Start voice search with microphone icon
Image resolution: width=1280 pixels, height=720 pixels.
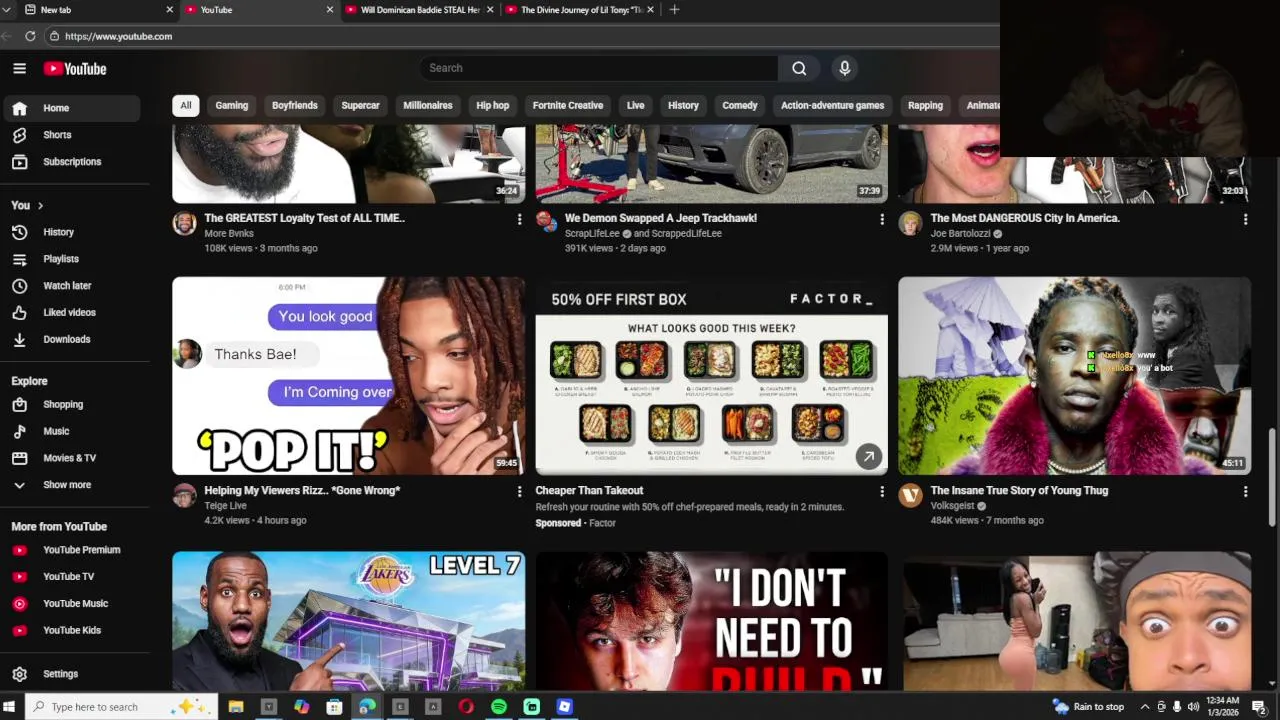coord(845,68)
